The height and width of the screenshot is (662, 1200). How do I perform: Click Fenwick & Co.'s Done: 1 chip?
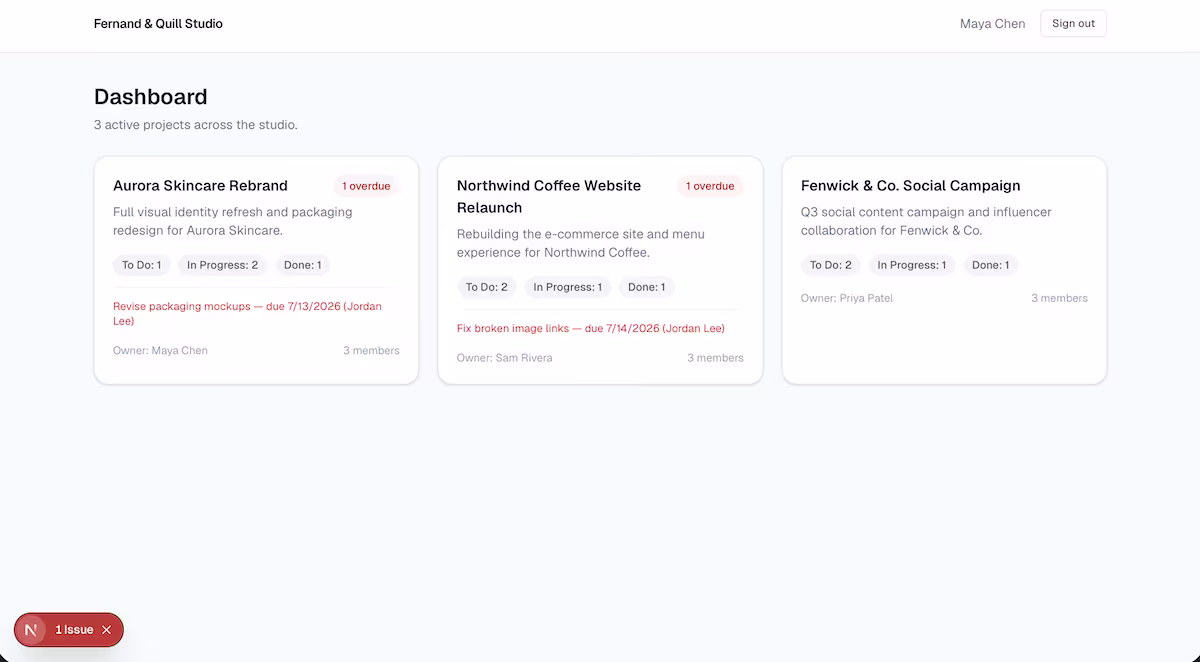[991, 265]
